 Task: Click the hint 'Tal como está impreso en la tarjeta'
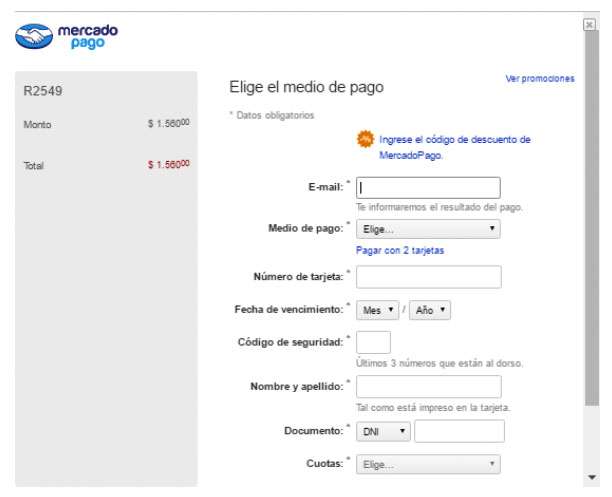pos(433,408)
